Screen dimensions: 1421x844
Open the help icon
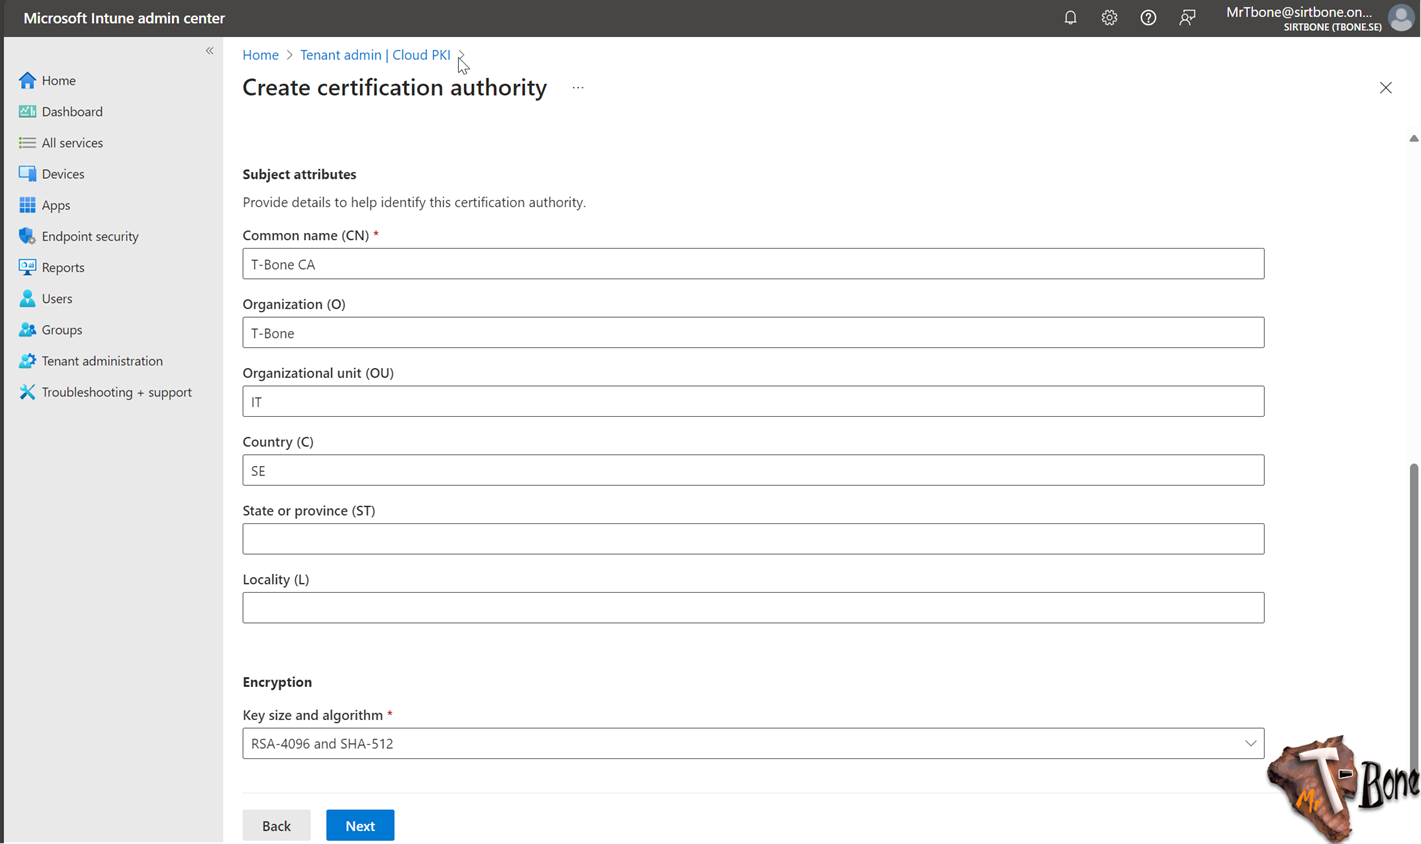click(1148, 17)
